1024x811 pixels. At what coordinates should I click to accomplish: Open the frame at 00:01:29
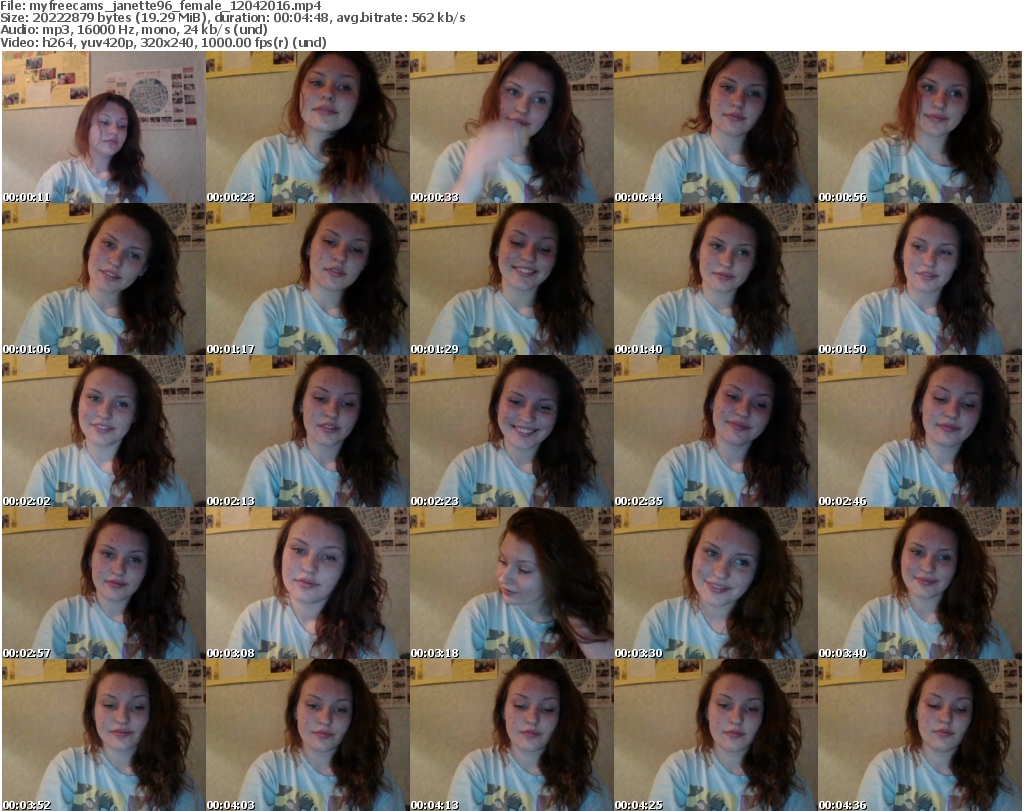(x=511, y=279)
